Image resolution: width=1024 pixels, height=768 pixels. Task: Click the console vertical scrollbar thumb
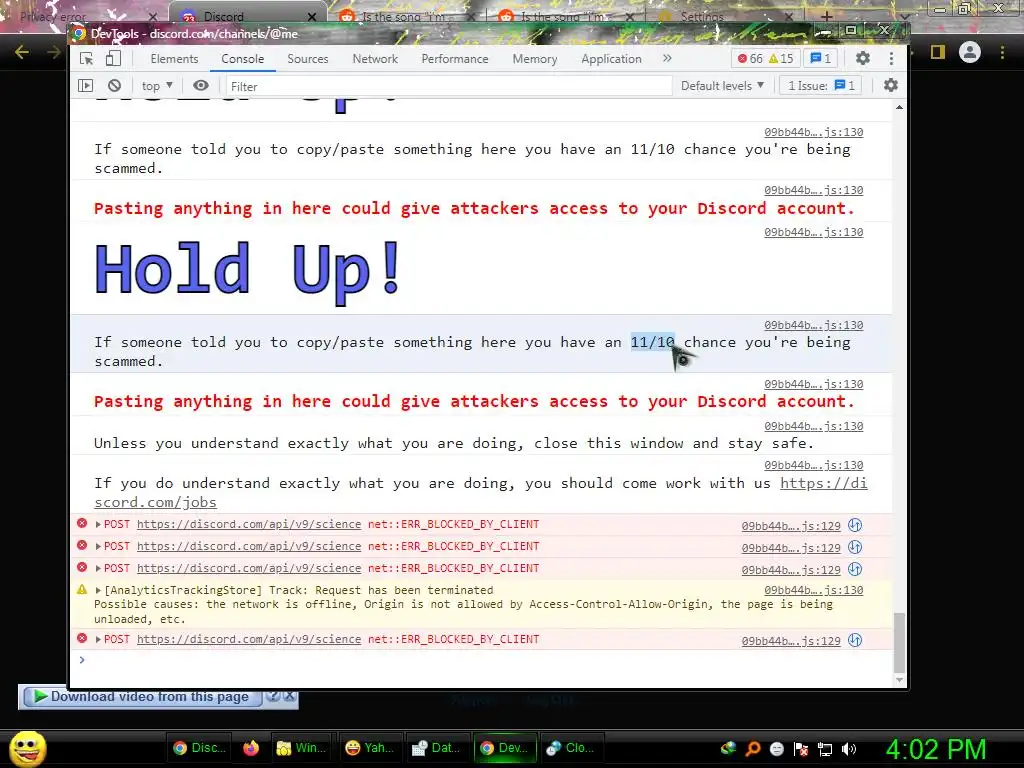pyautogui.click(x=899, y=643)
